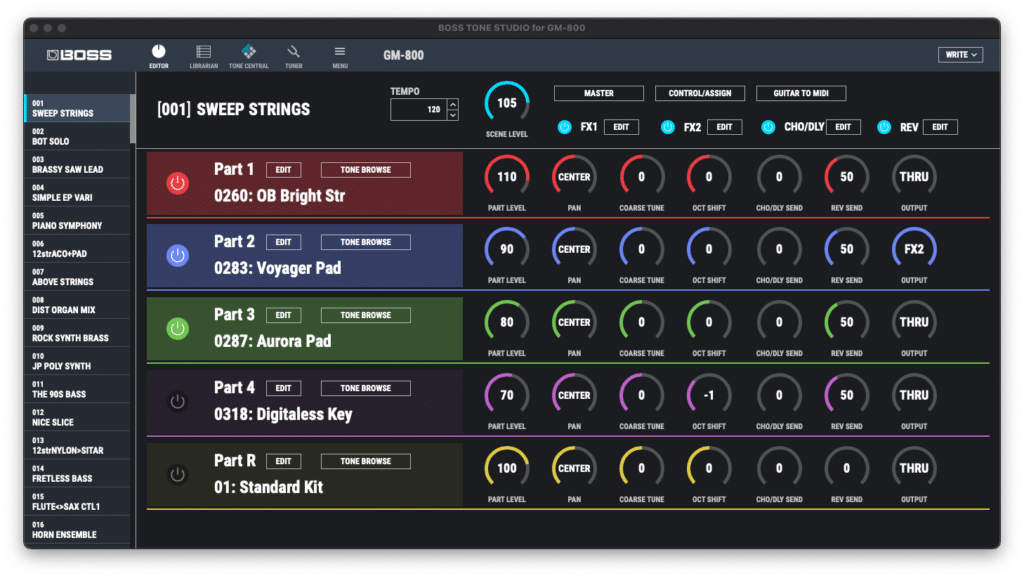
Task: Select scene 012 NICE SLICE
Action: pos(77,417)
